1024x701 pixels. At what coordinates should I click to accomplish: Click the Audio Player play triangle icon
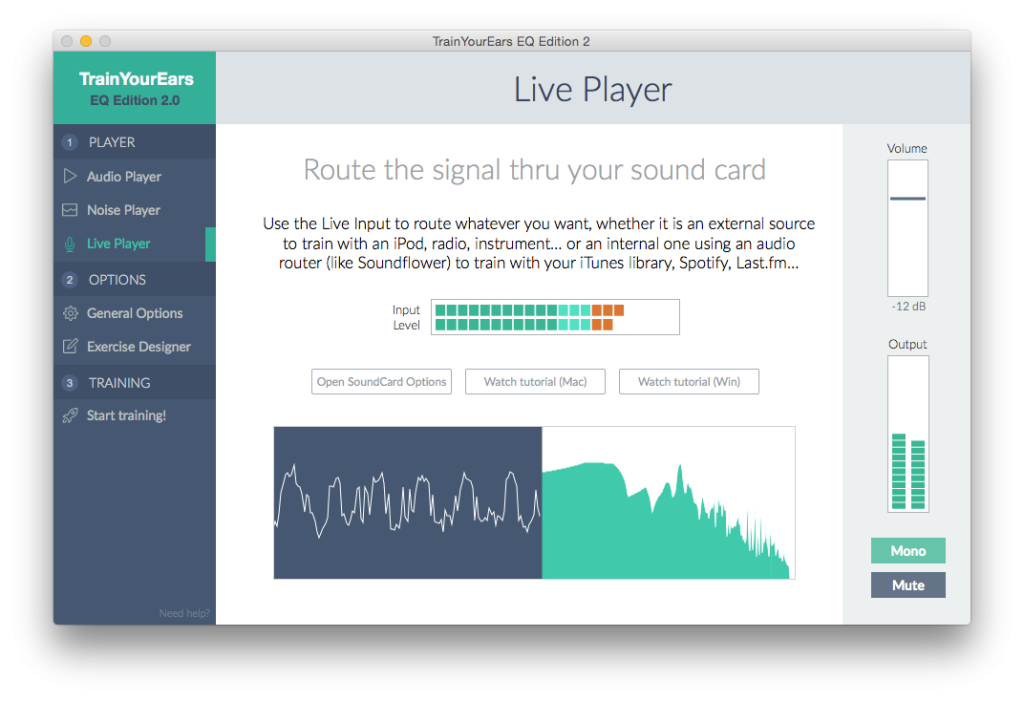click(x=69, y=176)
